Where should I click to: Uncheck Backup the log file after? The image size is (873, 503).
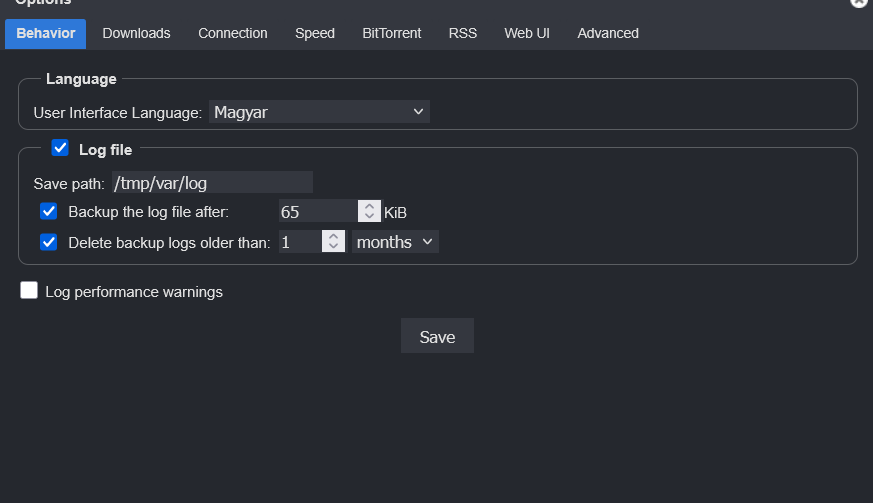[48, 211]
